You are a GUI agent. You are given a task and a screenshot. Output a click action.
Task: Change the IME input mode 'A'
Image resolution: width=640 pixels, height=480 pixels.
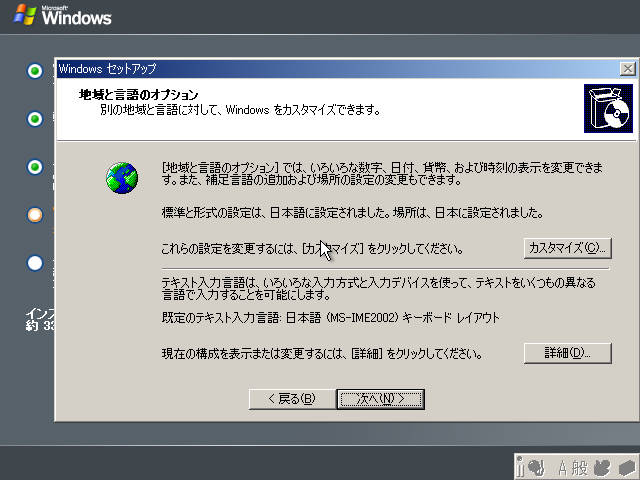[562, 468]
